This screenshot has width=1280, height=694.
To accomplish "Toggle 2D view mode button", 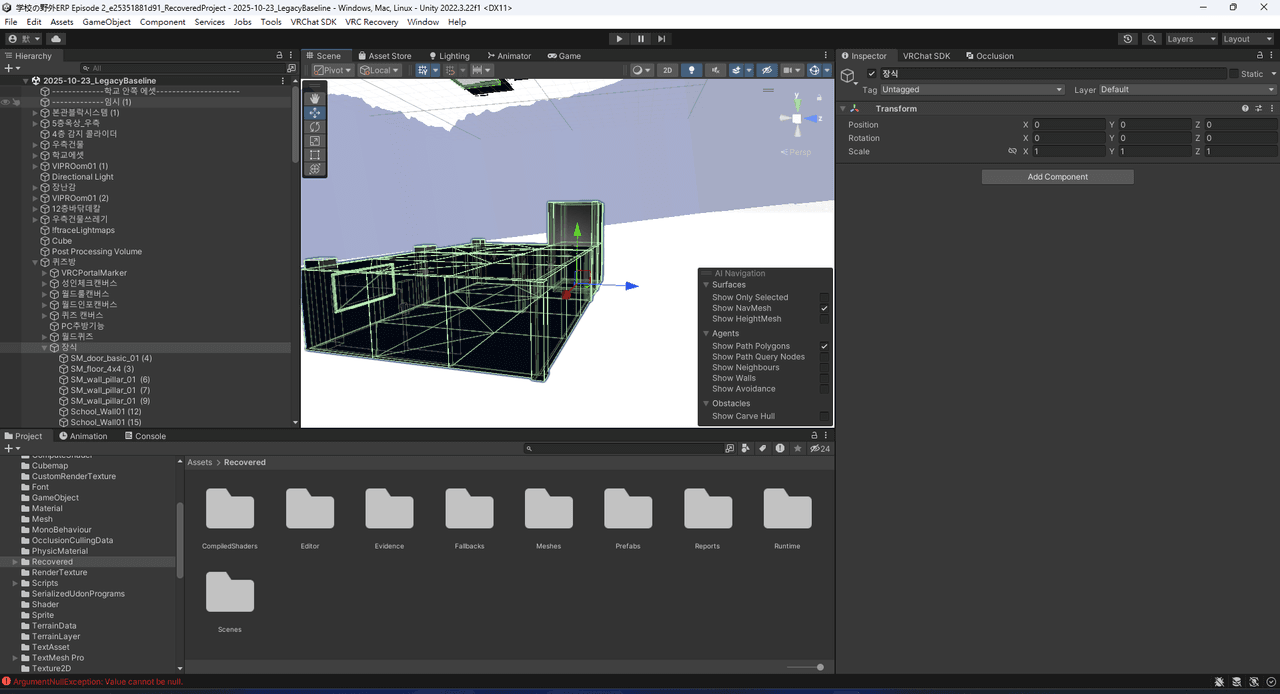I will [x=667, y=71].
